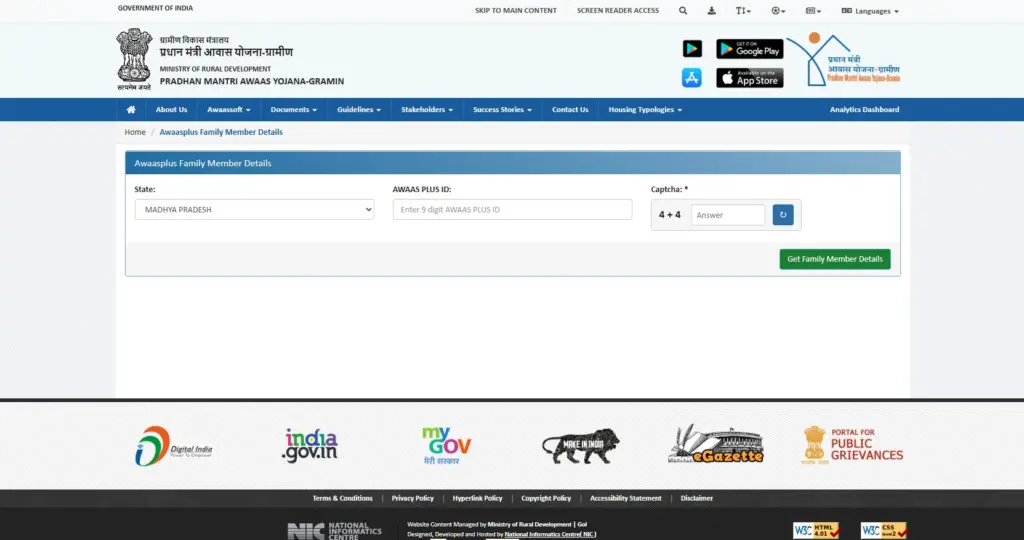Open Copyright Policy footer link
Image resolution: width=1024 pixels, height=540 pixels.
tap(546, 498)
